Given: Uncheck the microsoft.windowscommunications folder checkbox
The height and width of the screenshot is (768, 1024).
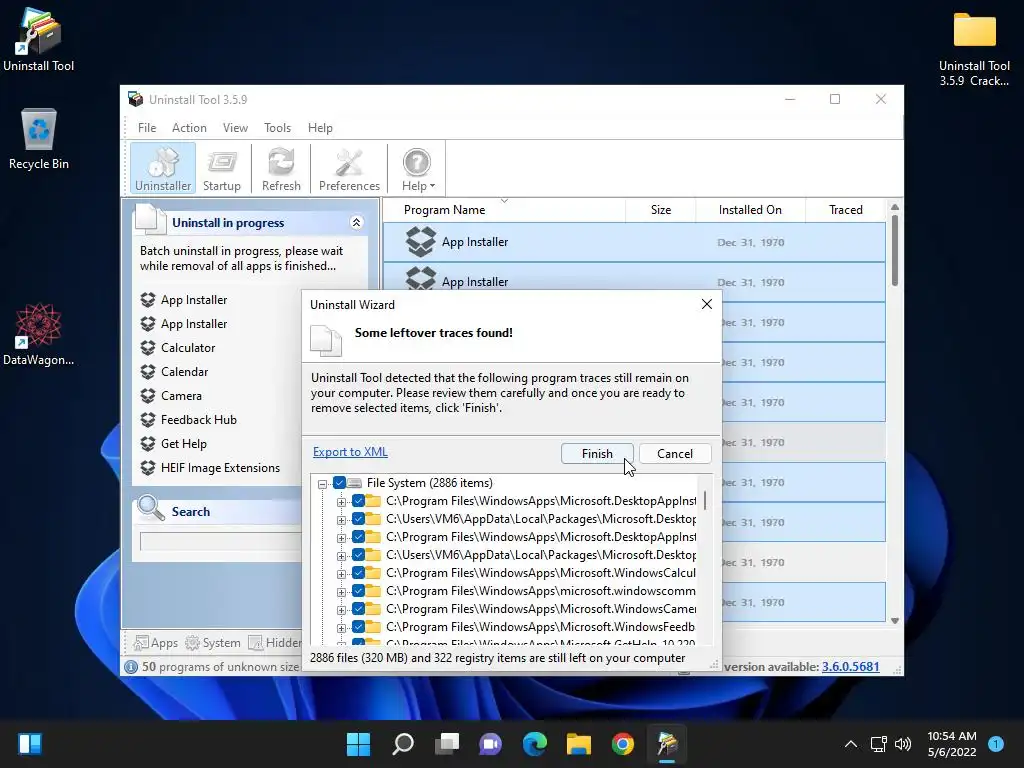Looking at the screenshot, I should 358,591.
